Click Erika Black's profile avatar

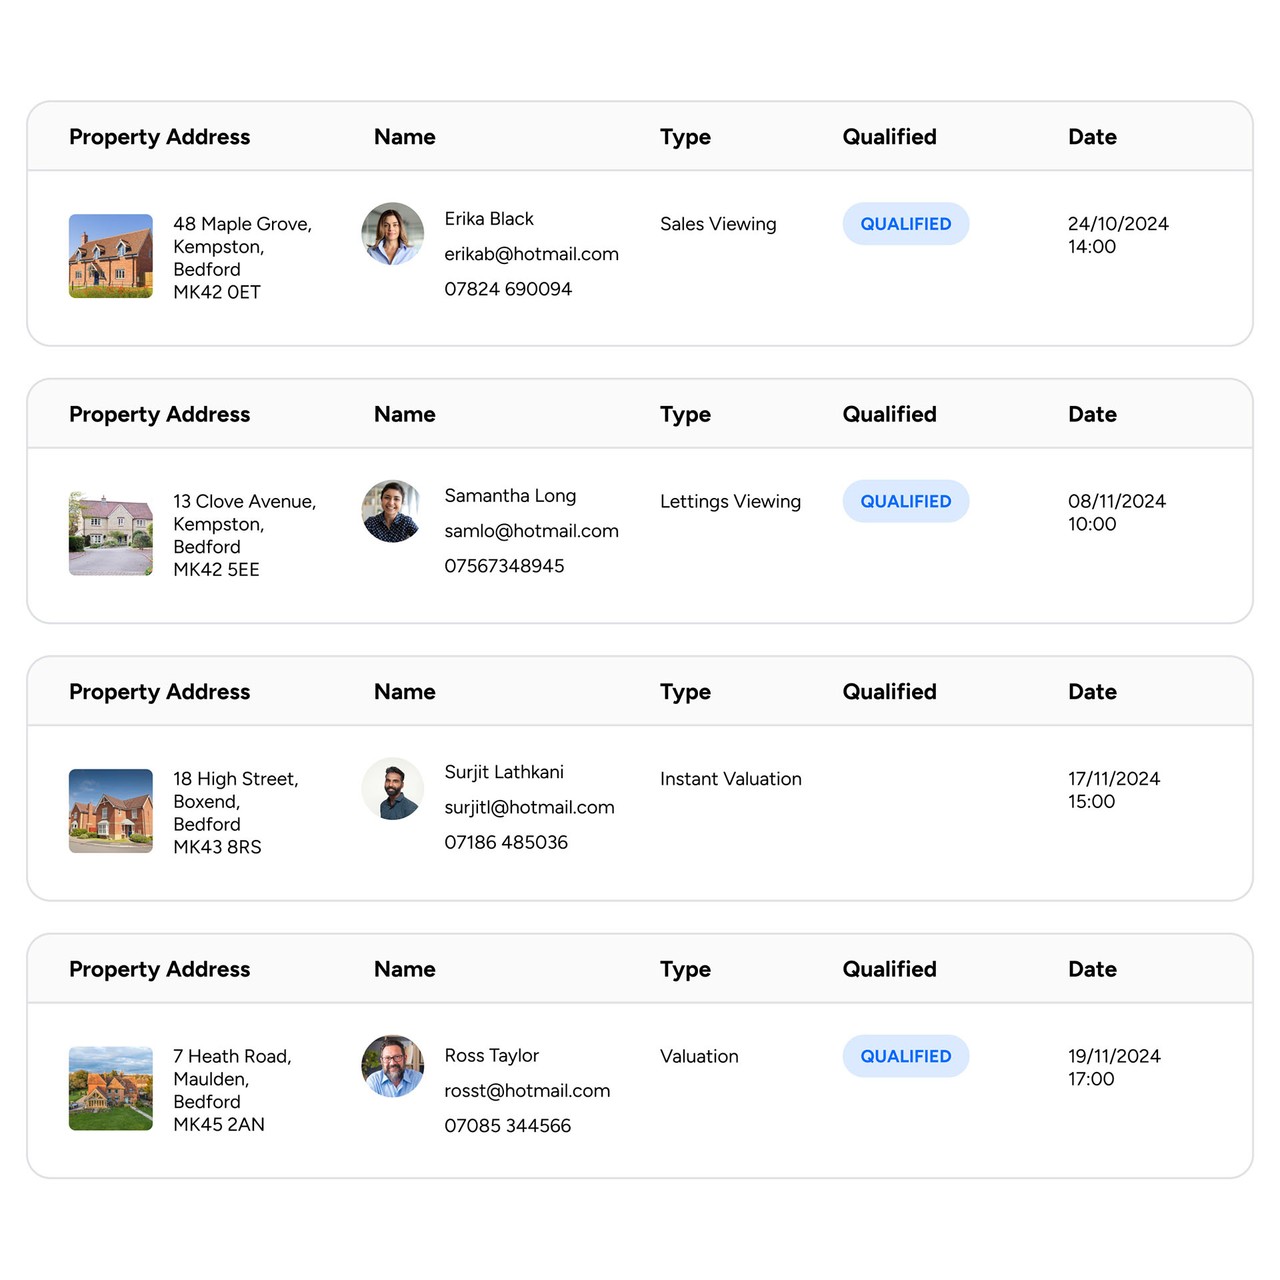(392, 234)
